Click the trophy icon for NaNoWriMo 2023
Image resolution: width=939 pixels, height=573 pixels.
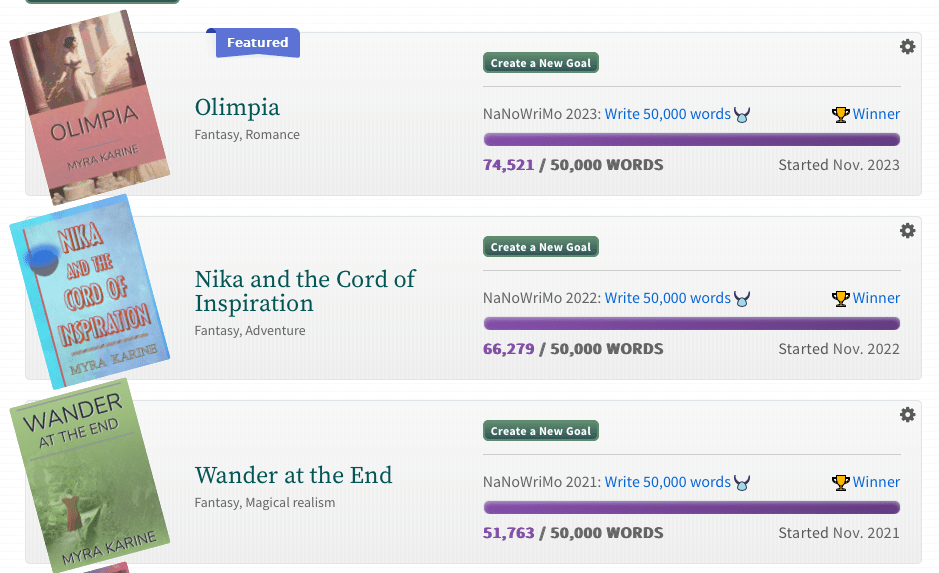pyautogui.click(x=840, y=114)
